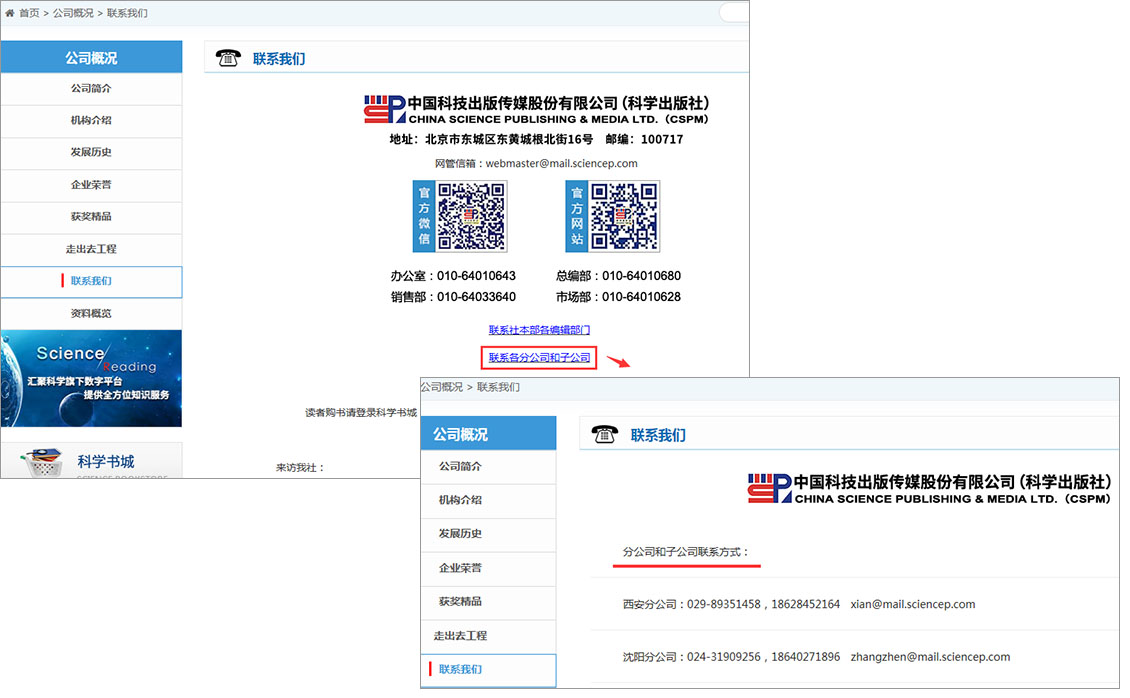This screenshot has height=698, width=1130.
Task: Click the 联系我们 heading in the upper-left page
Action: pyautogui.click(x=279, y=59)
